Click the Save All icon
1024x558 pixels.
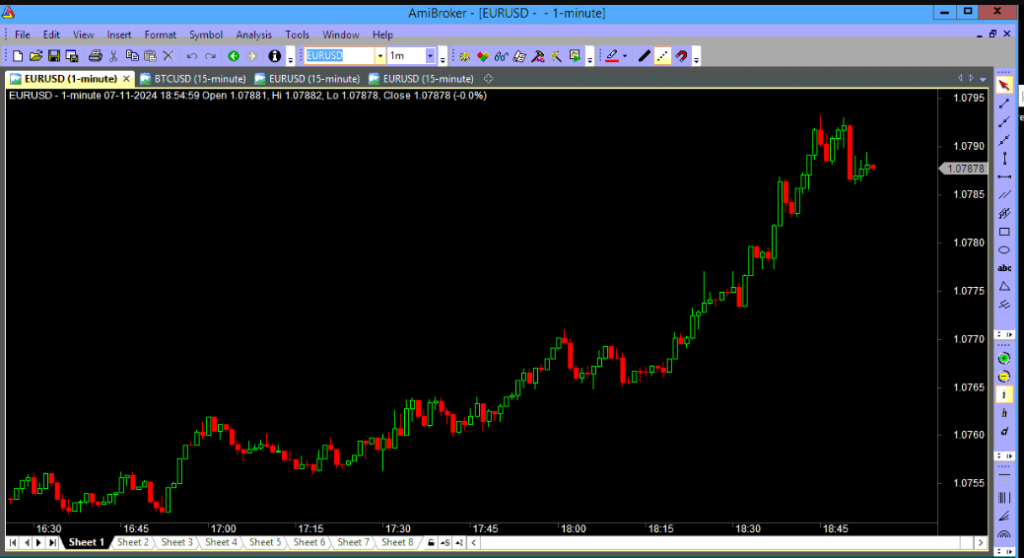(x=72, y=56)
